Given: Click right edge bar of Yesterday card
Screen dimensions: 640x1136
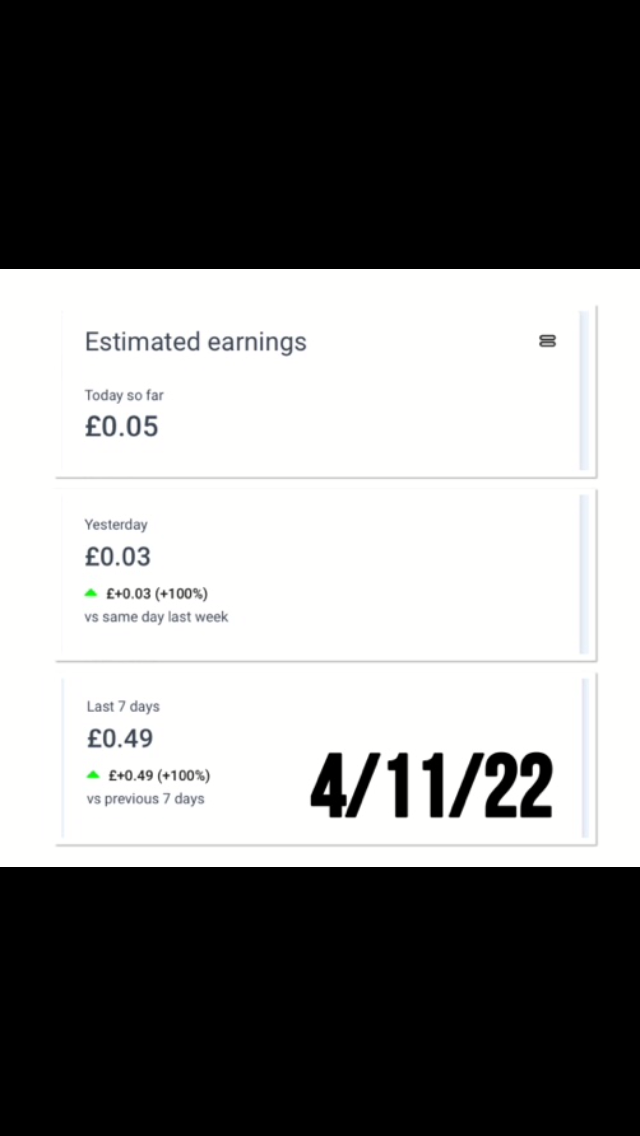Looking at the screenshot, I should tap(585, 574).
